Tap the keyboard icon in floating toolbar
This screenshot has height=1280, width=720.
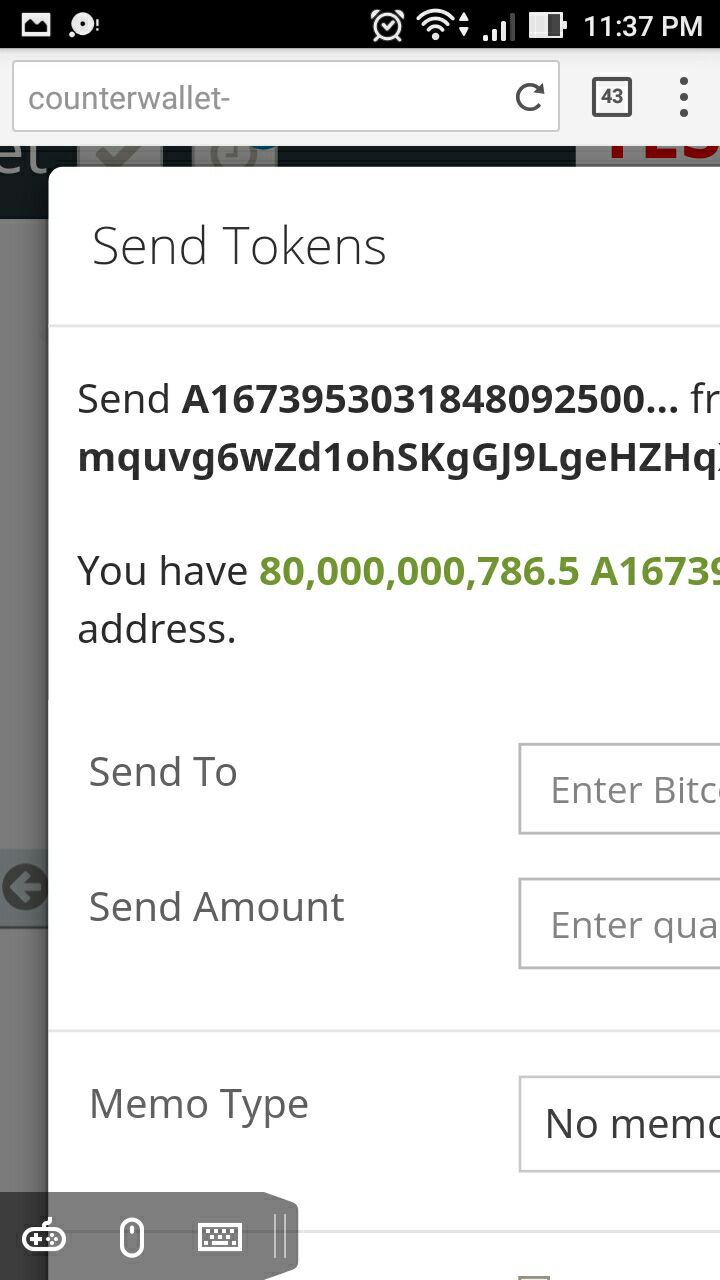point(220,1238)
